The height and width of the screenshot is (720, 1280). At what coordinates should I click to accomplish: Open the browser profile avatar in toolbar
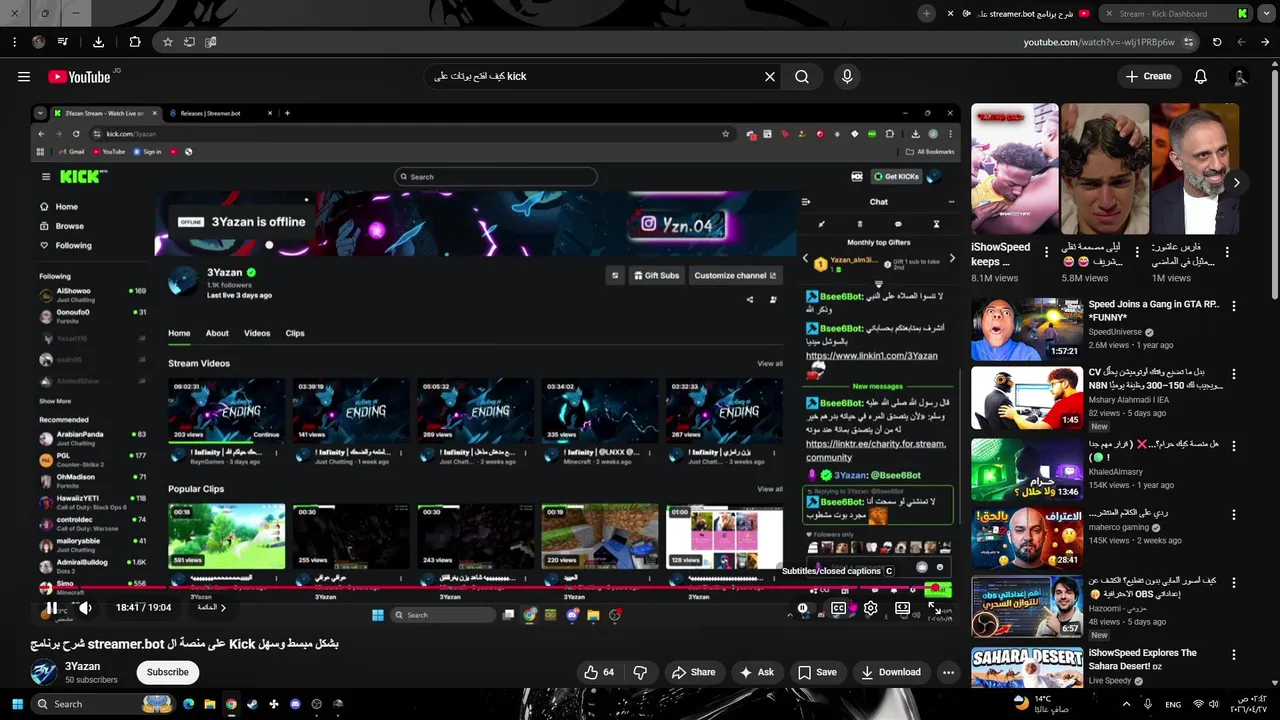click(x=38, y=42)
